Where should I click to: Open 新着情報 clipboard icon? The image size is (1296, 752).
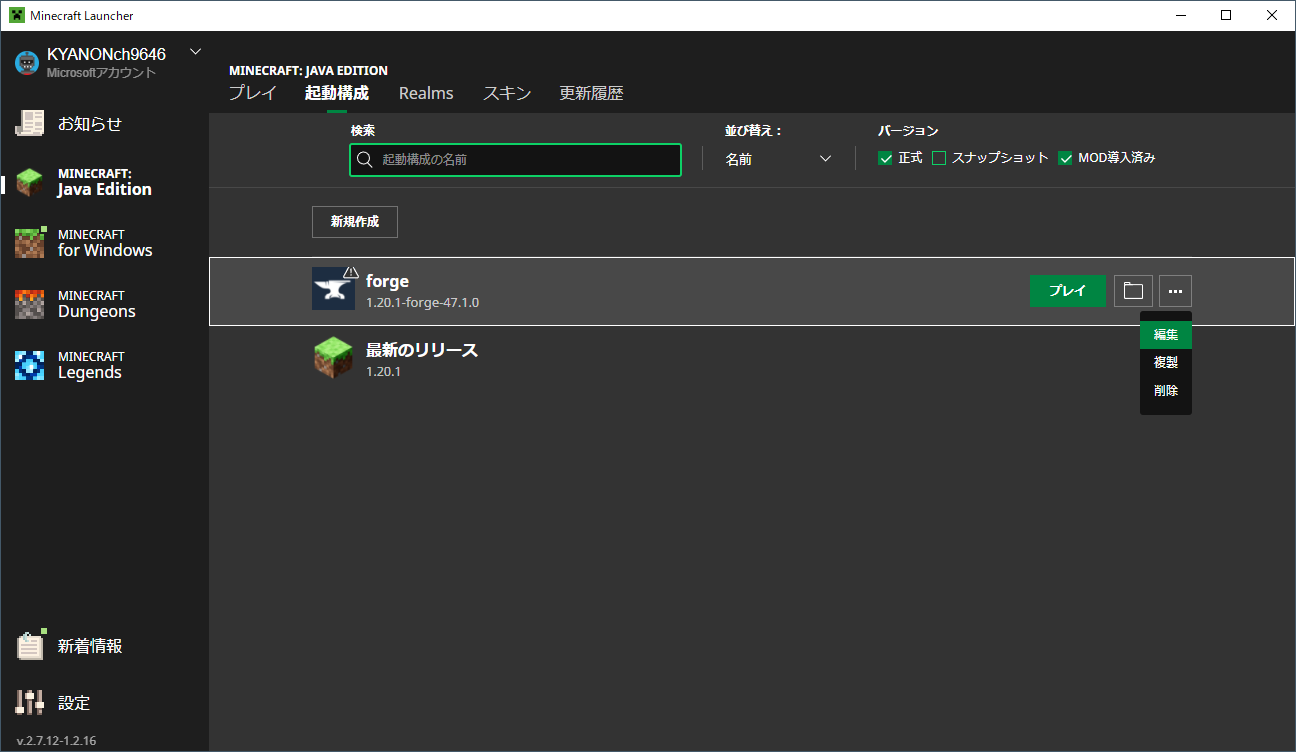30,646
